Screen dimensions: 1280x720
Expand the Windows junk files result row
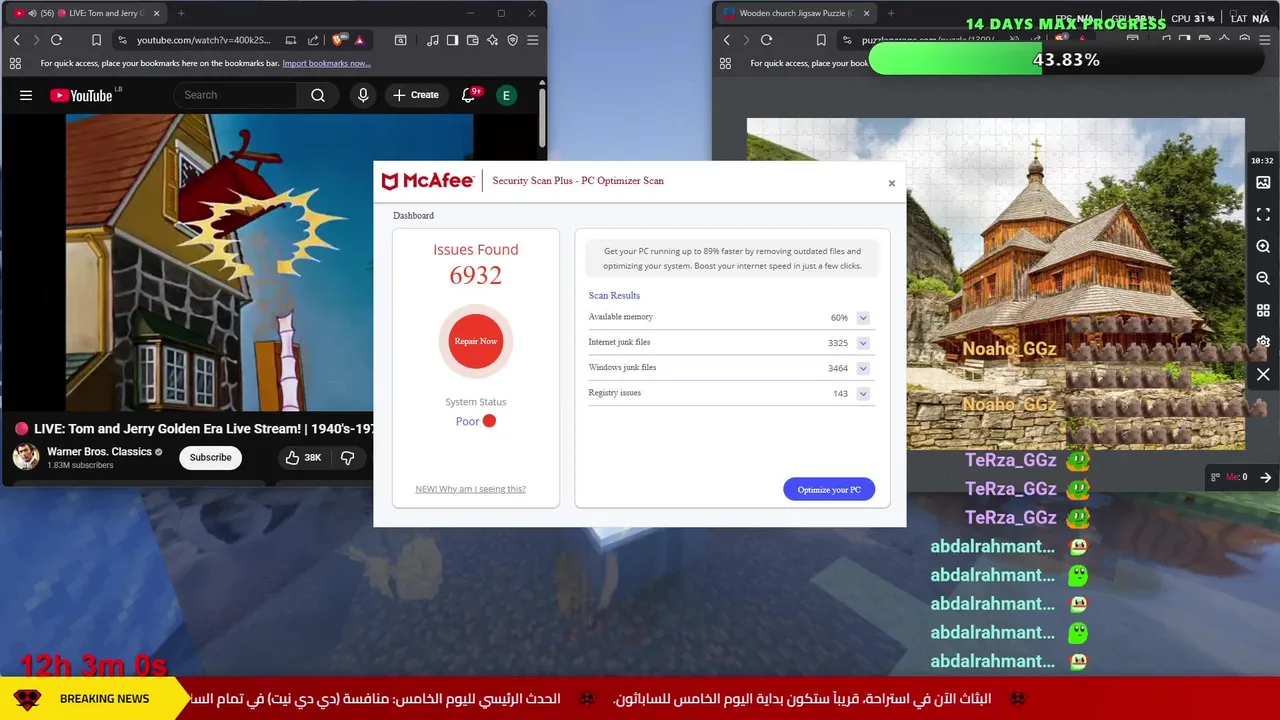(863, 368)
